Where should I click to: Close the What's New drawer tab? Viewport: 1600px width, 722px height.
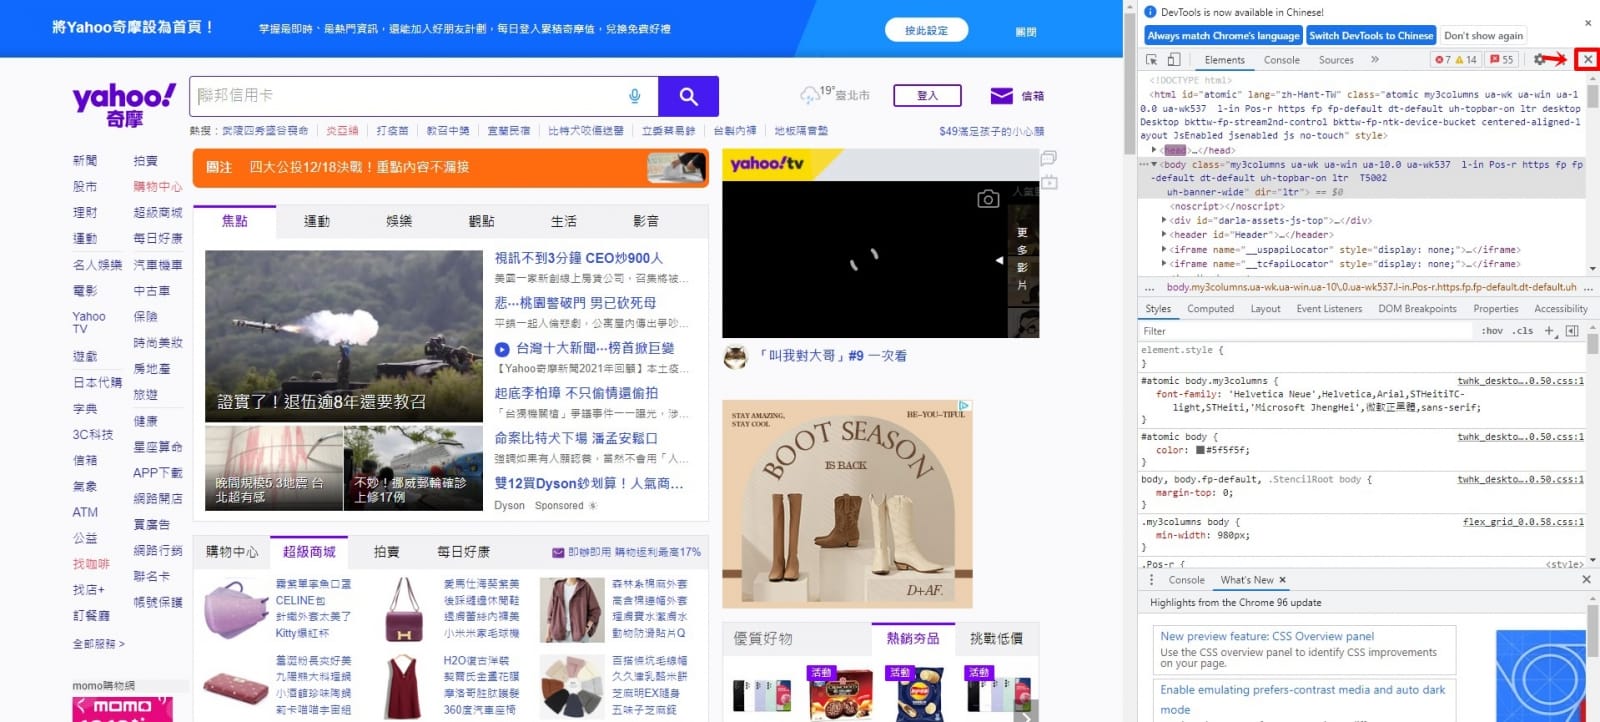click(1282, 580)
